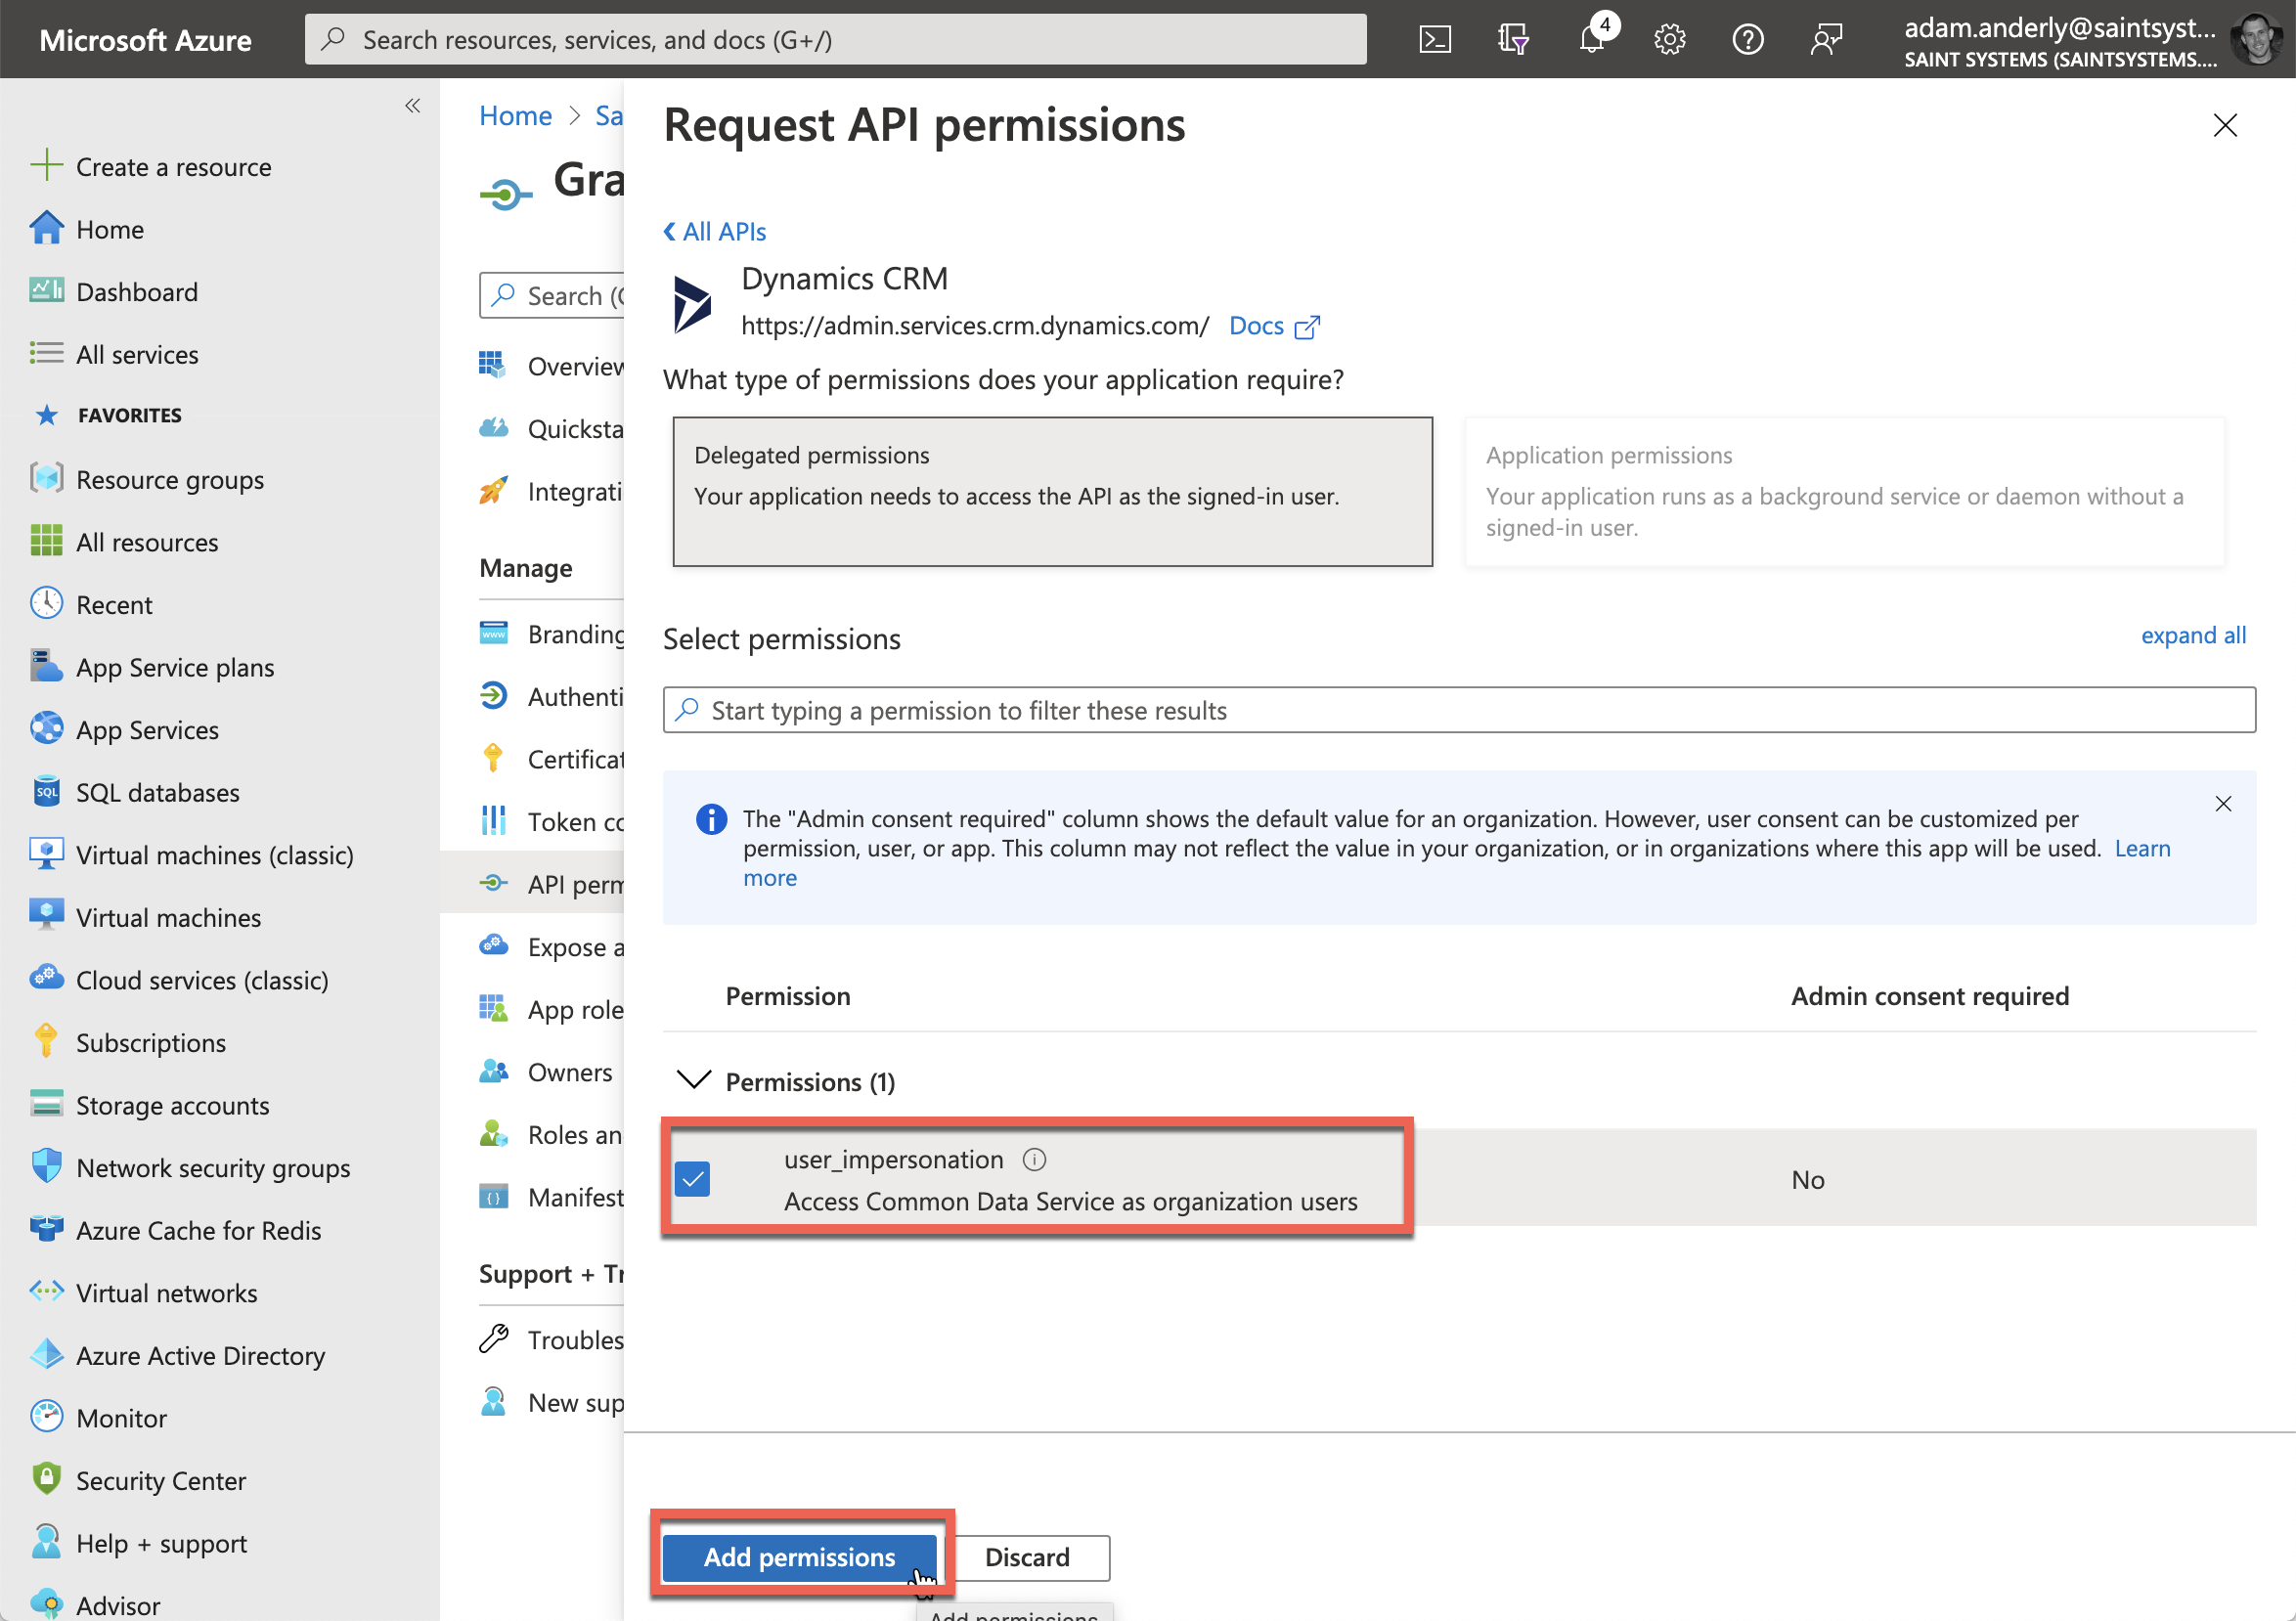Open Cloud services (classic)
The image size is (2296, 1621).
coord(202,980)
